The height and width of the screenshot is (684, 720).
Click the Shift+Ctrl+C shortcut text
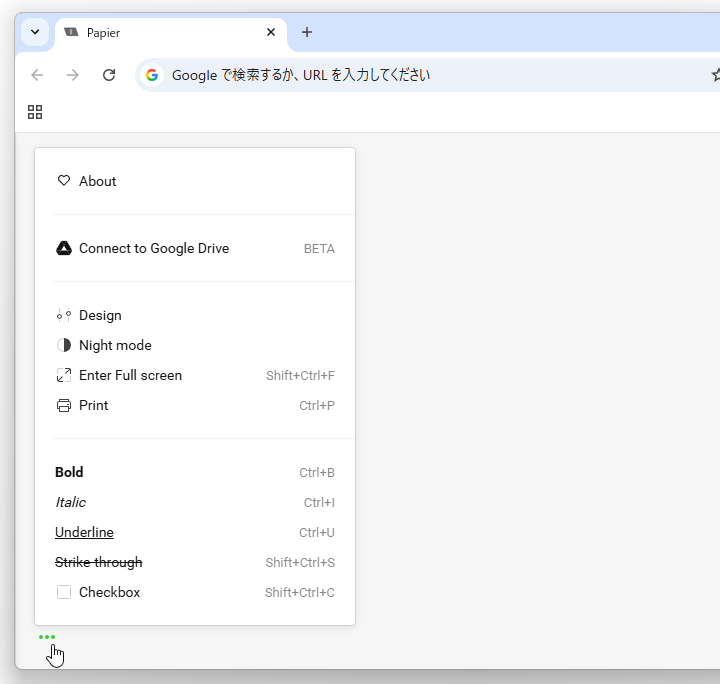point(300,593)
